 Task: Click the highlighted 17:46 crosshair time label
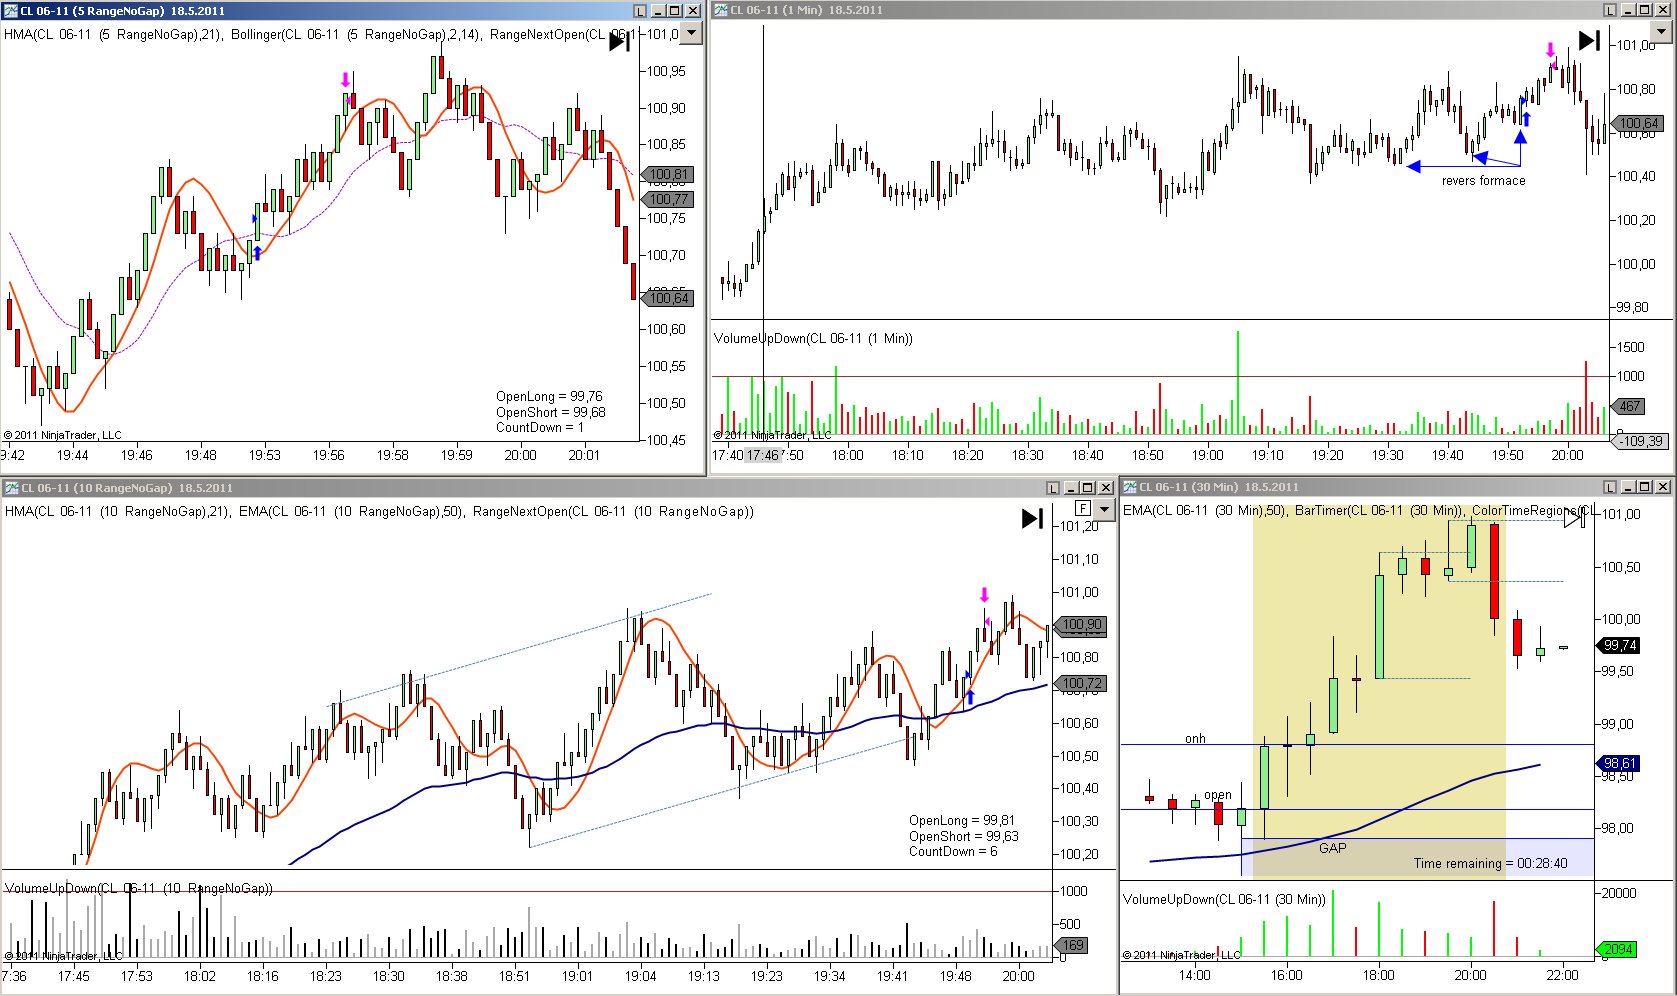tap(762, 455)
